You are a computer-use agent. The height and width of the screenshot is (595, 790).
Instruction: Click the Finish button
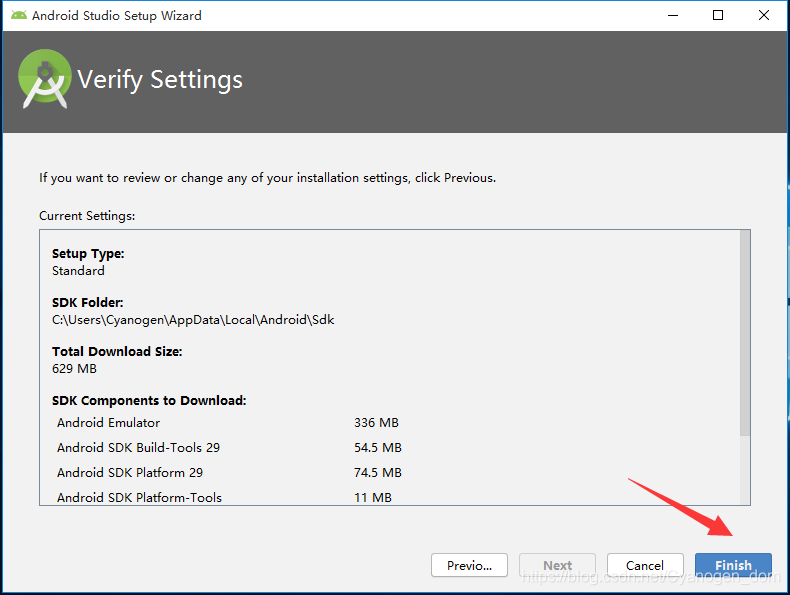[x=733, y=565]
